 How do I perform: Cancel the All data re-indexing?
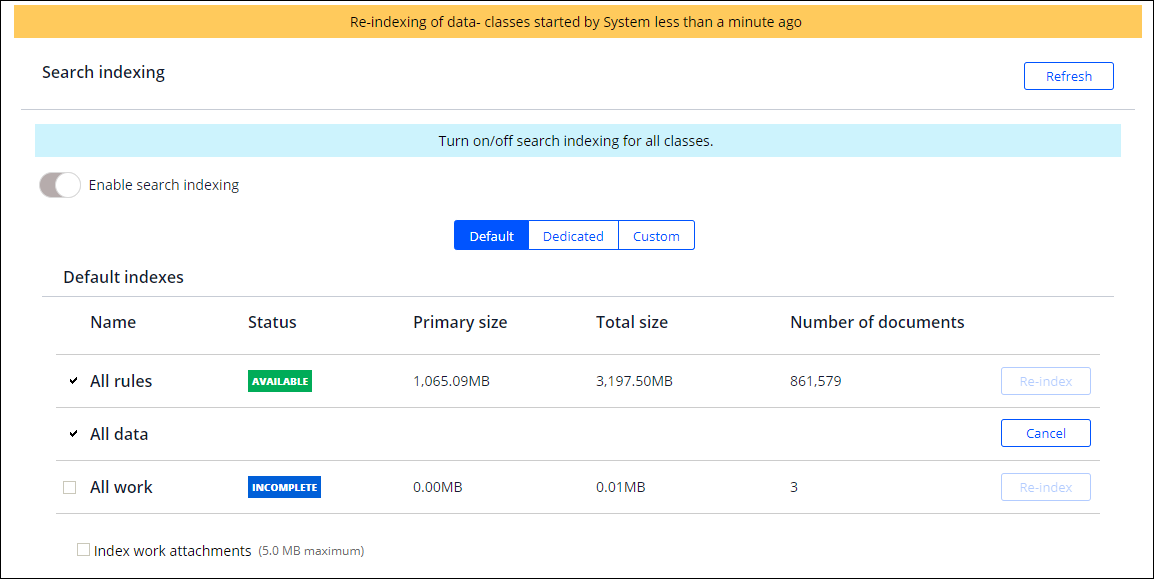[x=1045, y=433]
